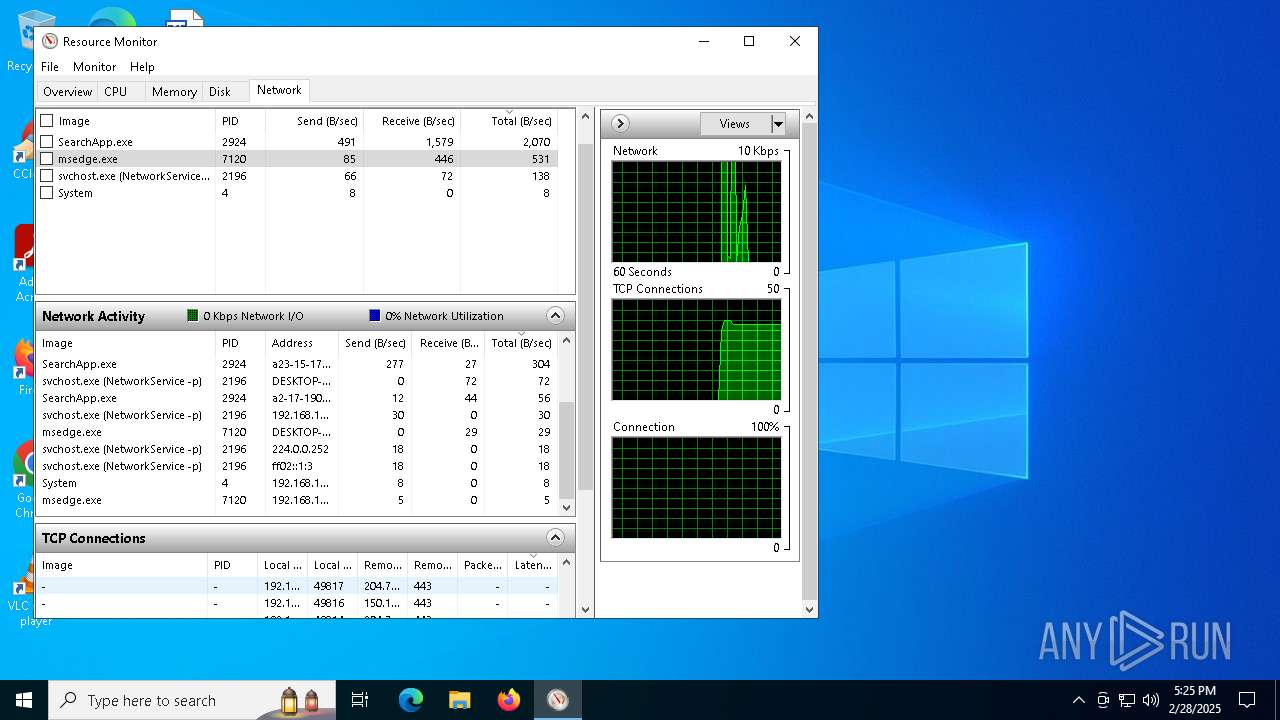Open volume control tray icon
This screenshot has height=720, width=1280.
(1151, 700)
